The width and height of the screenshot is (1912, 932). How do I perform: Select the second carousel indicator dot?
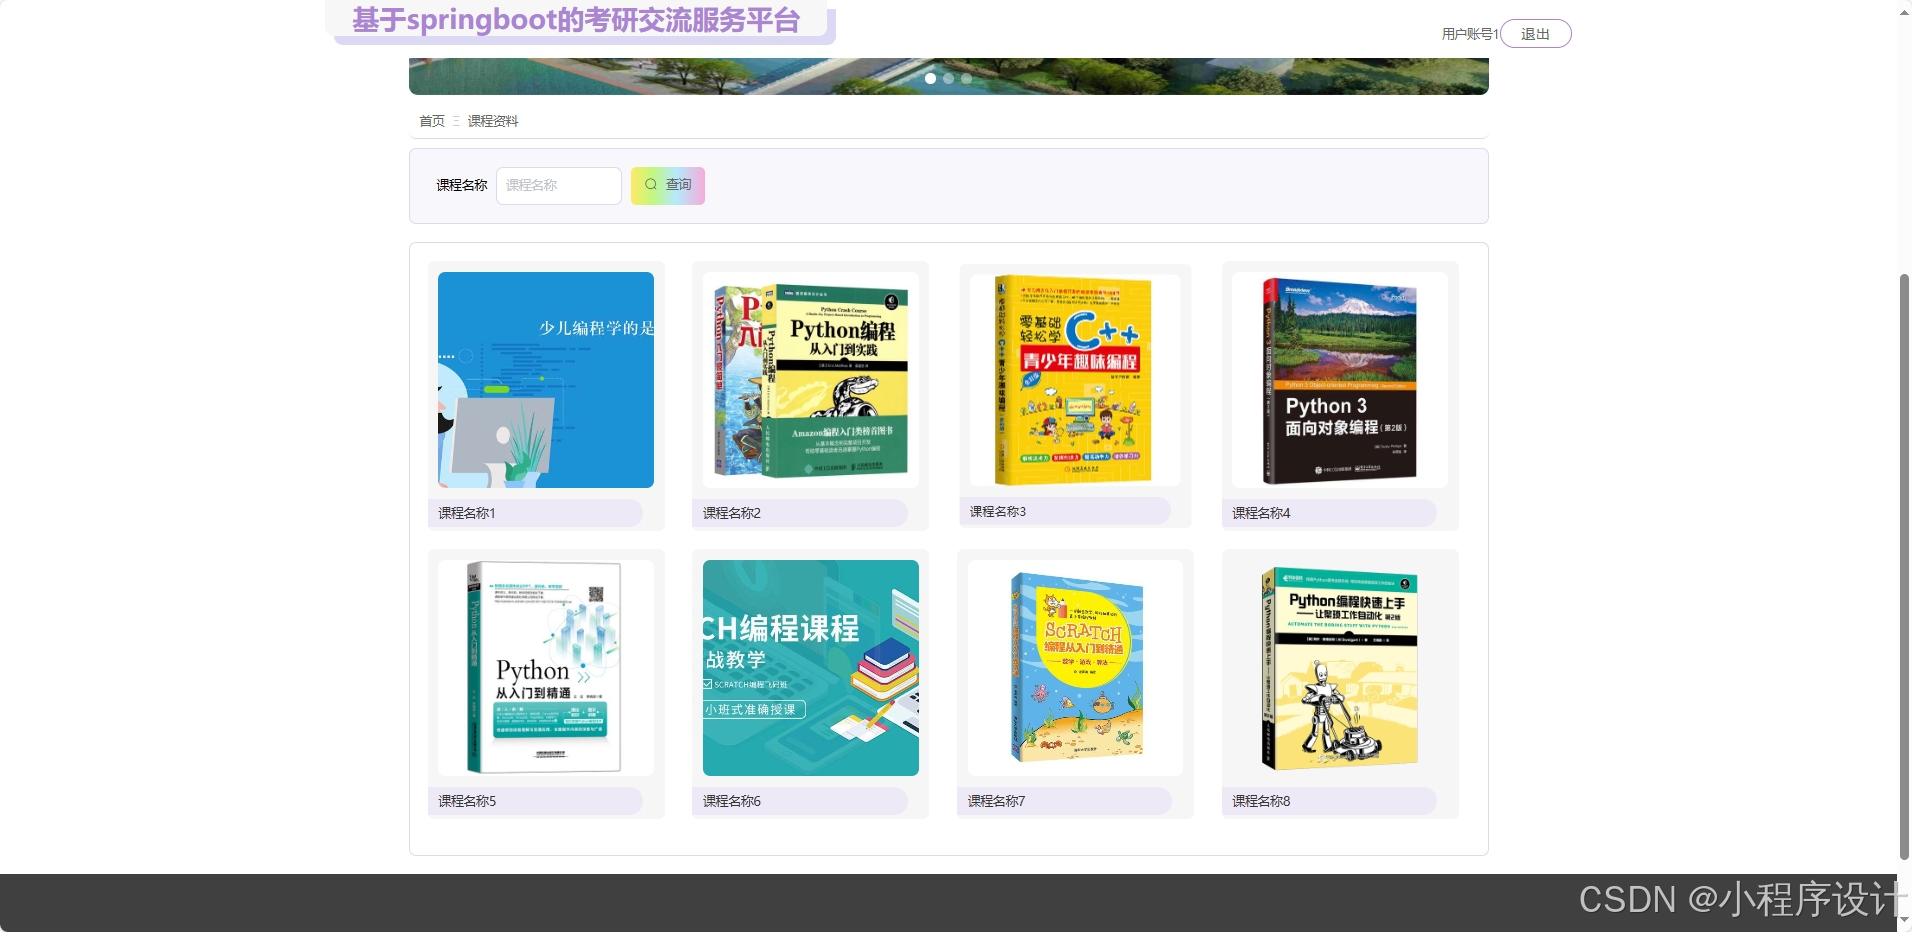[x=949, y=78]
